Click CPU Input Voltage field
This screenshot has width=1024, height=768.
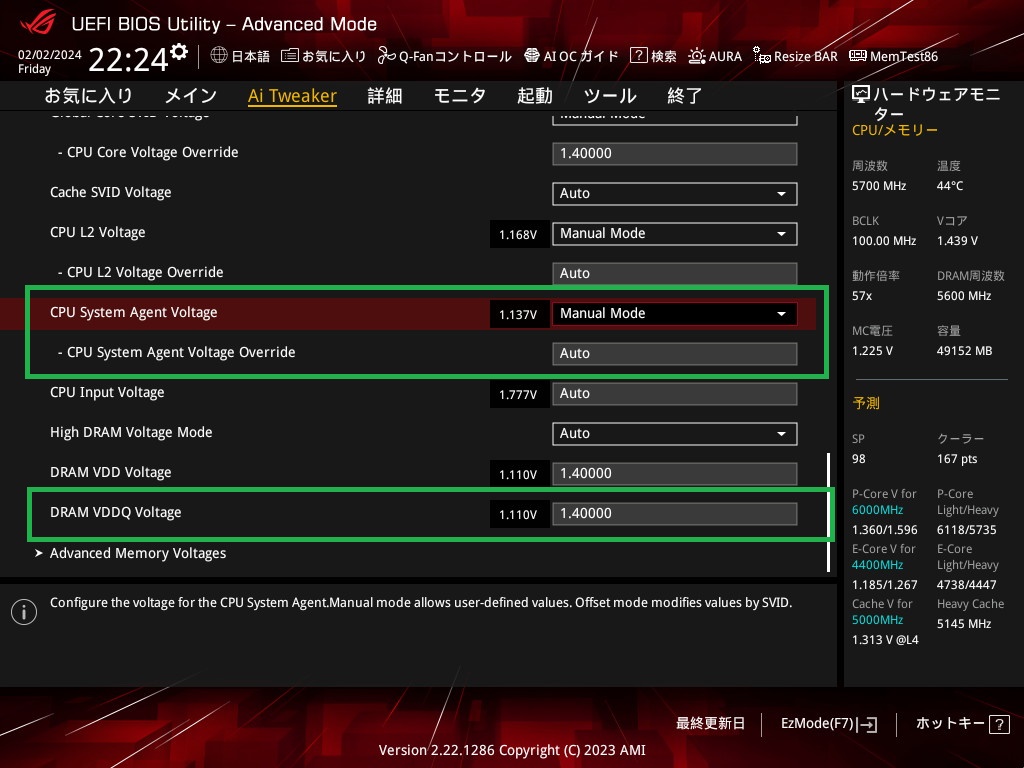click(675, 394)
